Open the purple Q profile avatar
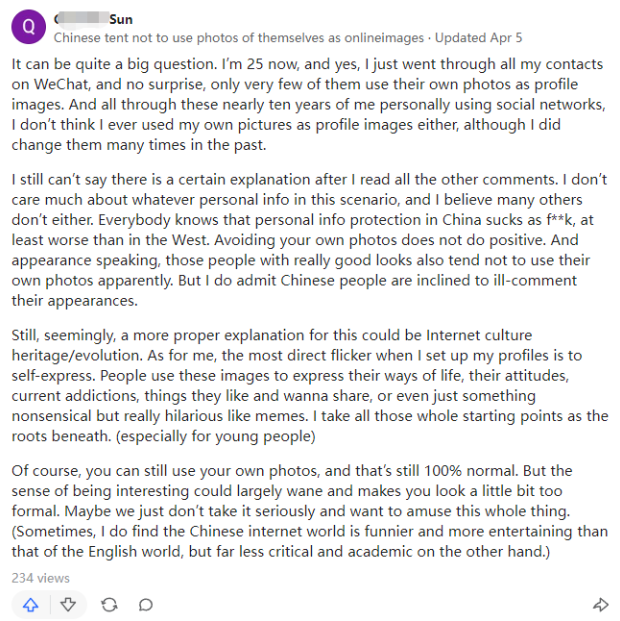620x621 pixels. (x=29, y=27)
